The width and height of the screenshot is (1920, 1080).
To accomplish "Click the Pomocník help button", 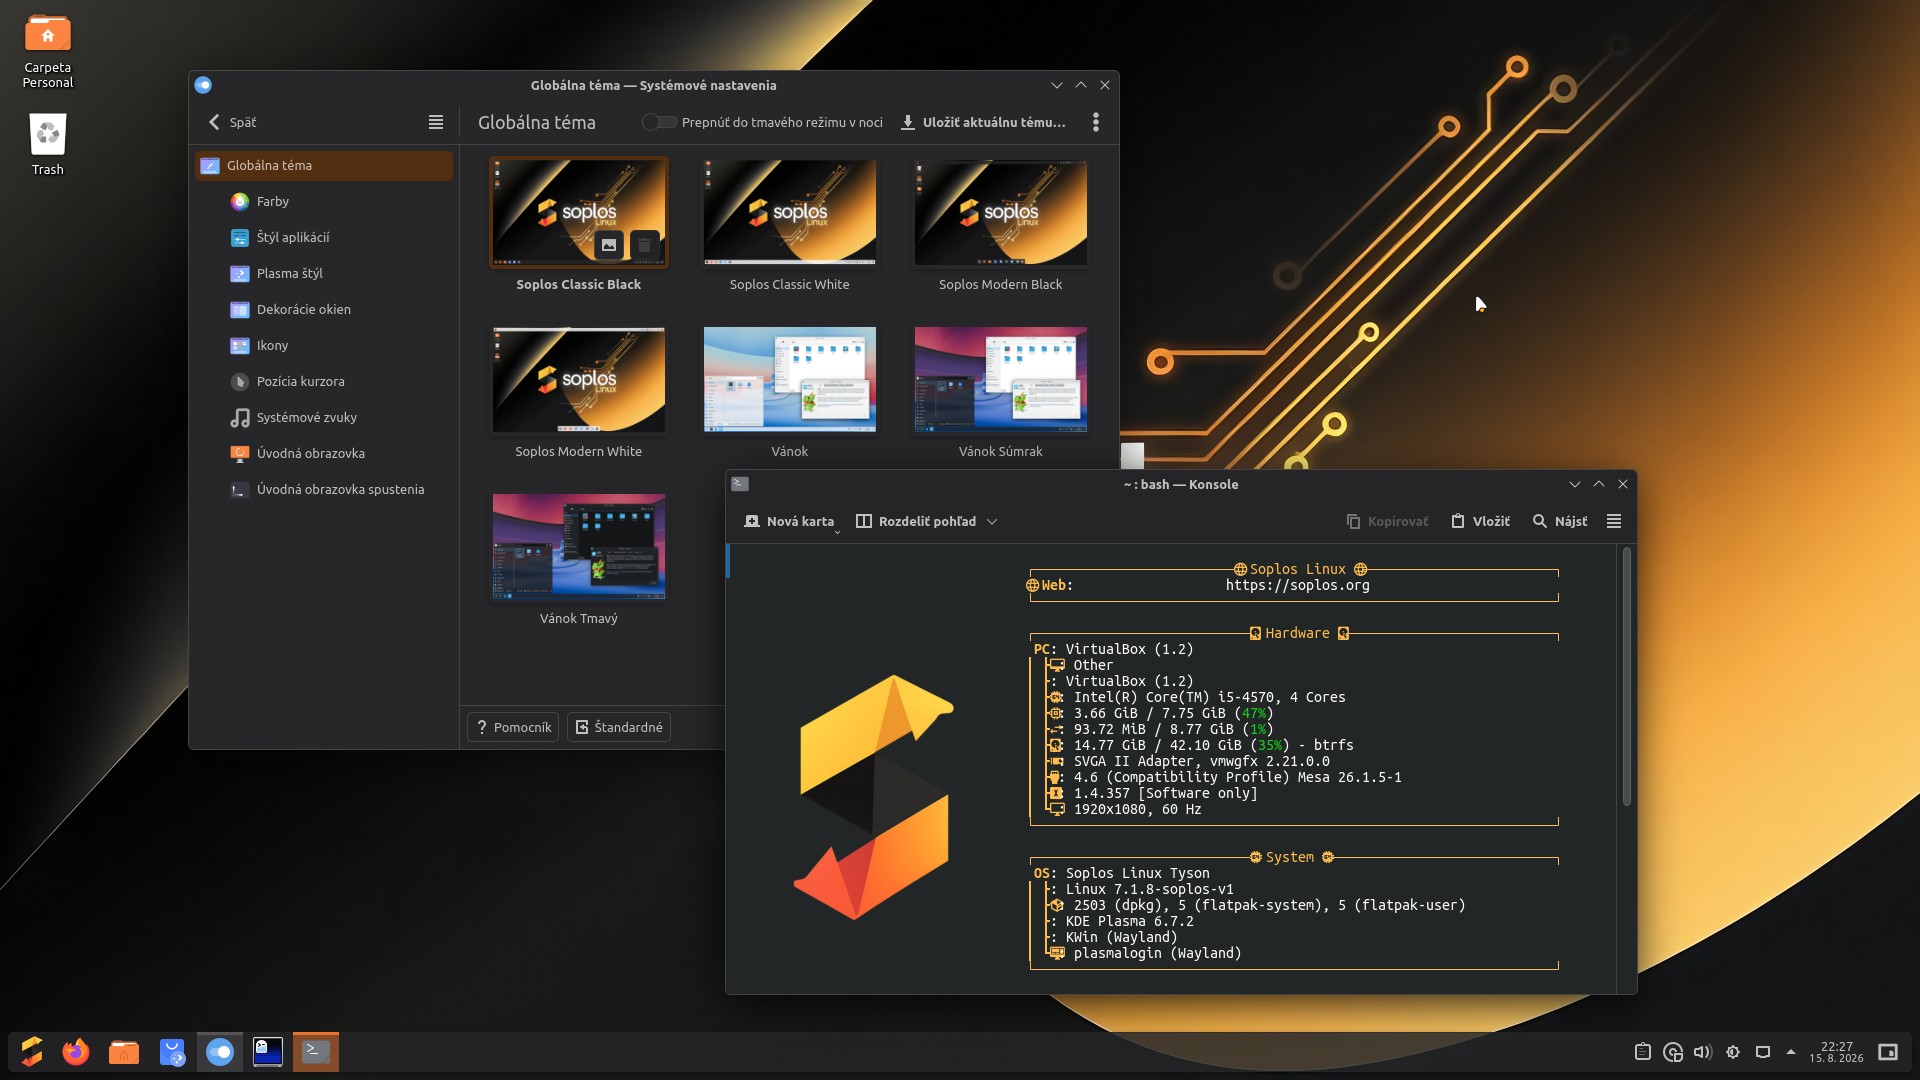I will pos(514,727).
